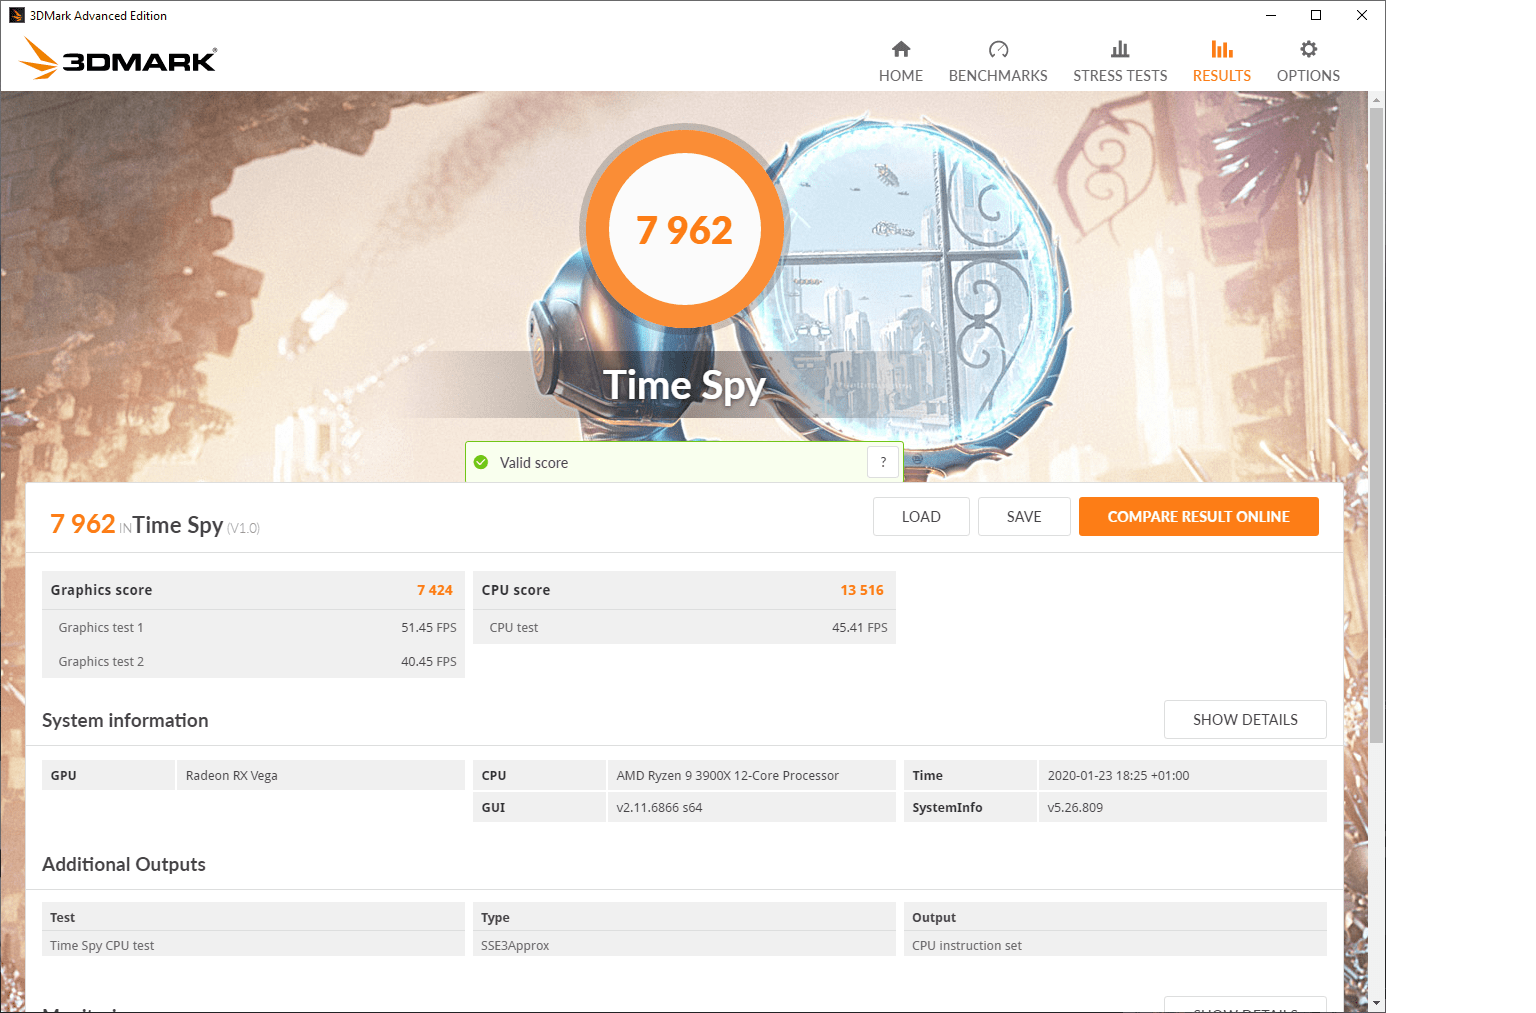This screenshot has height=1013, width=1536.
Task: Click the Time Spy CPU test cell
Action: coord(253,945)
